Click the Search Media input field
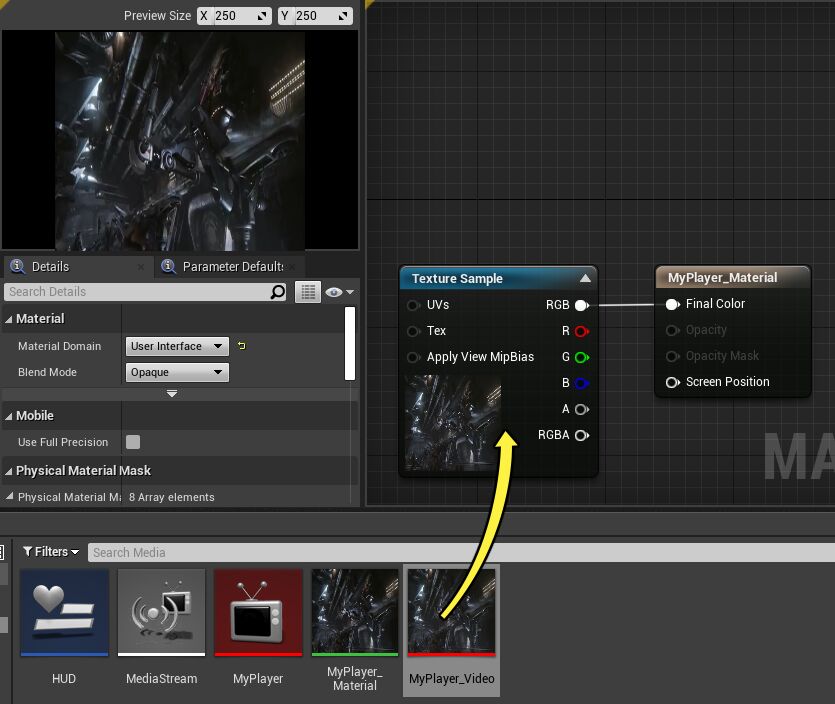This screenshot has height=704, width=835. point(460,552)
